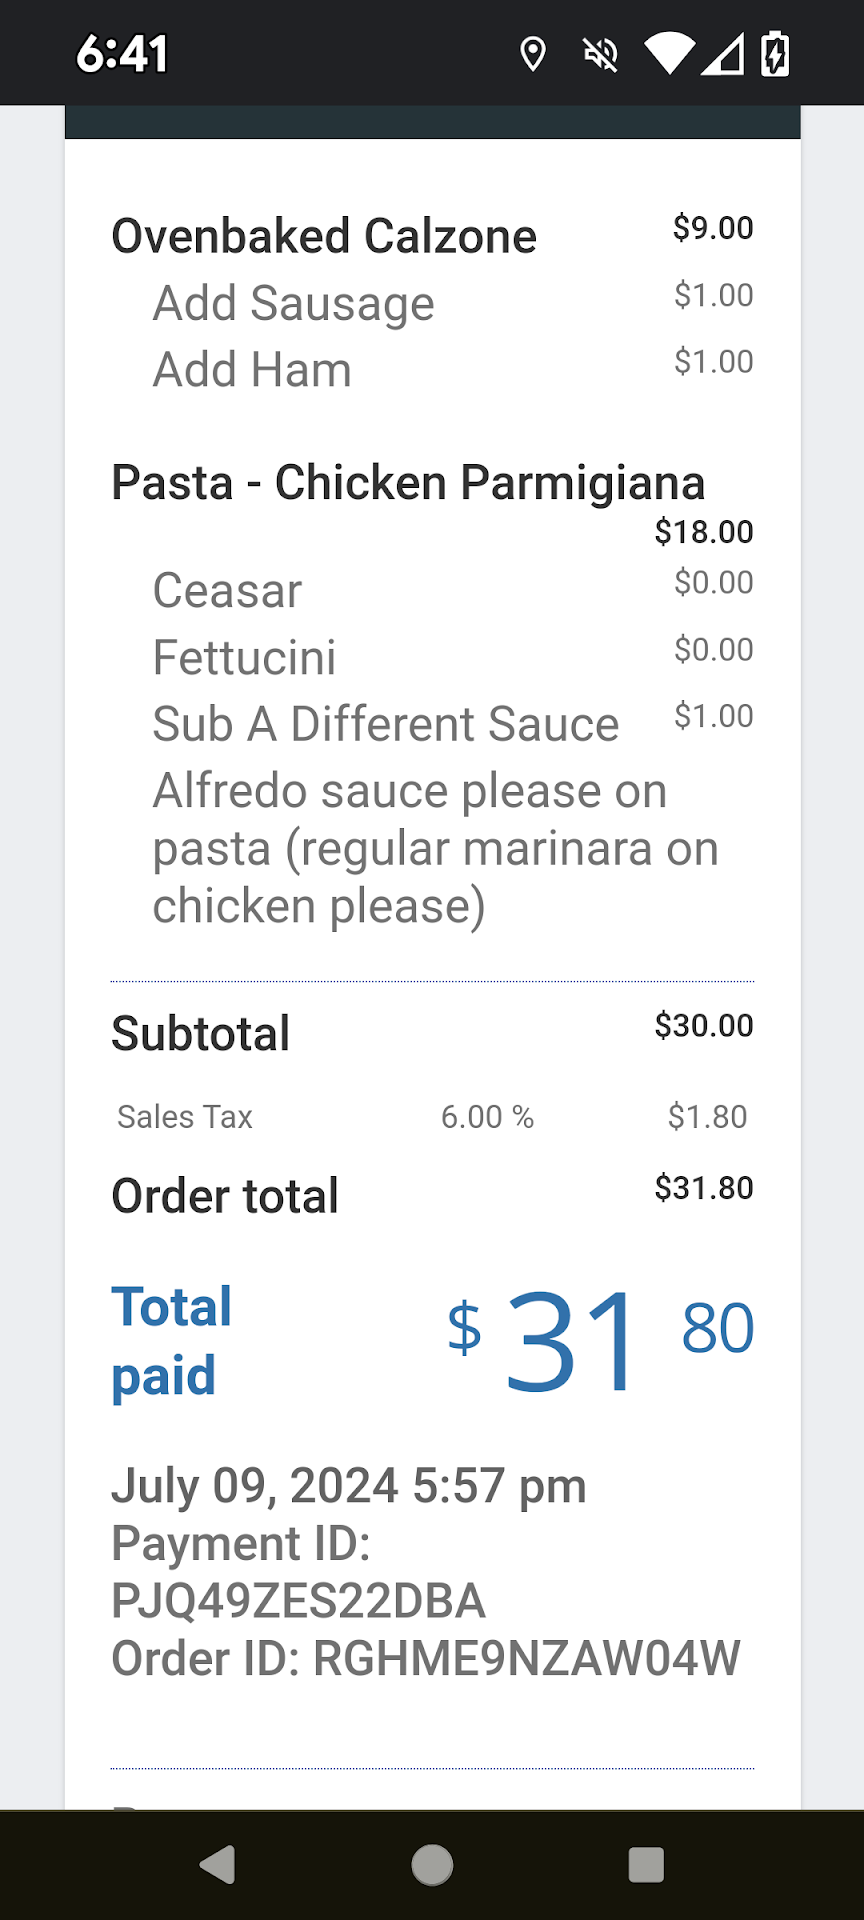Tap the Sales Tax 6.00 % rate
This screenshot has width=864, height=1920.
point(487,1117)
